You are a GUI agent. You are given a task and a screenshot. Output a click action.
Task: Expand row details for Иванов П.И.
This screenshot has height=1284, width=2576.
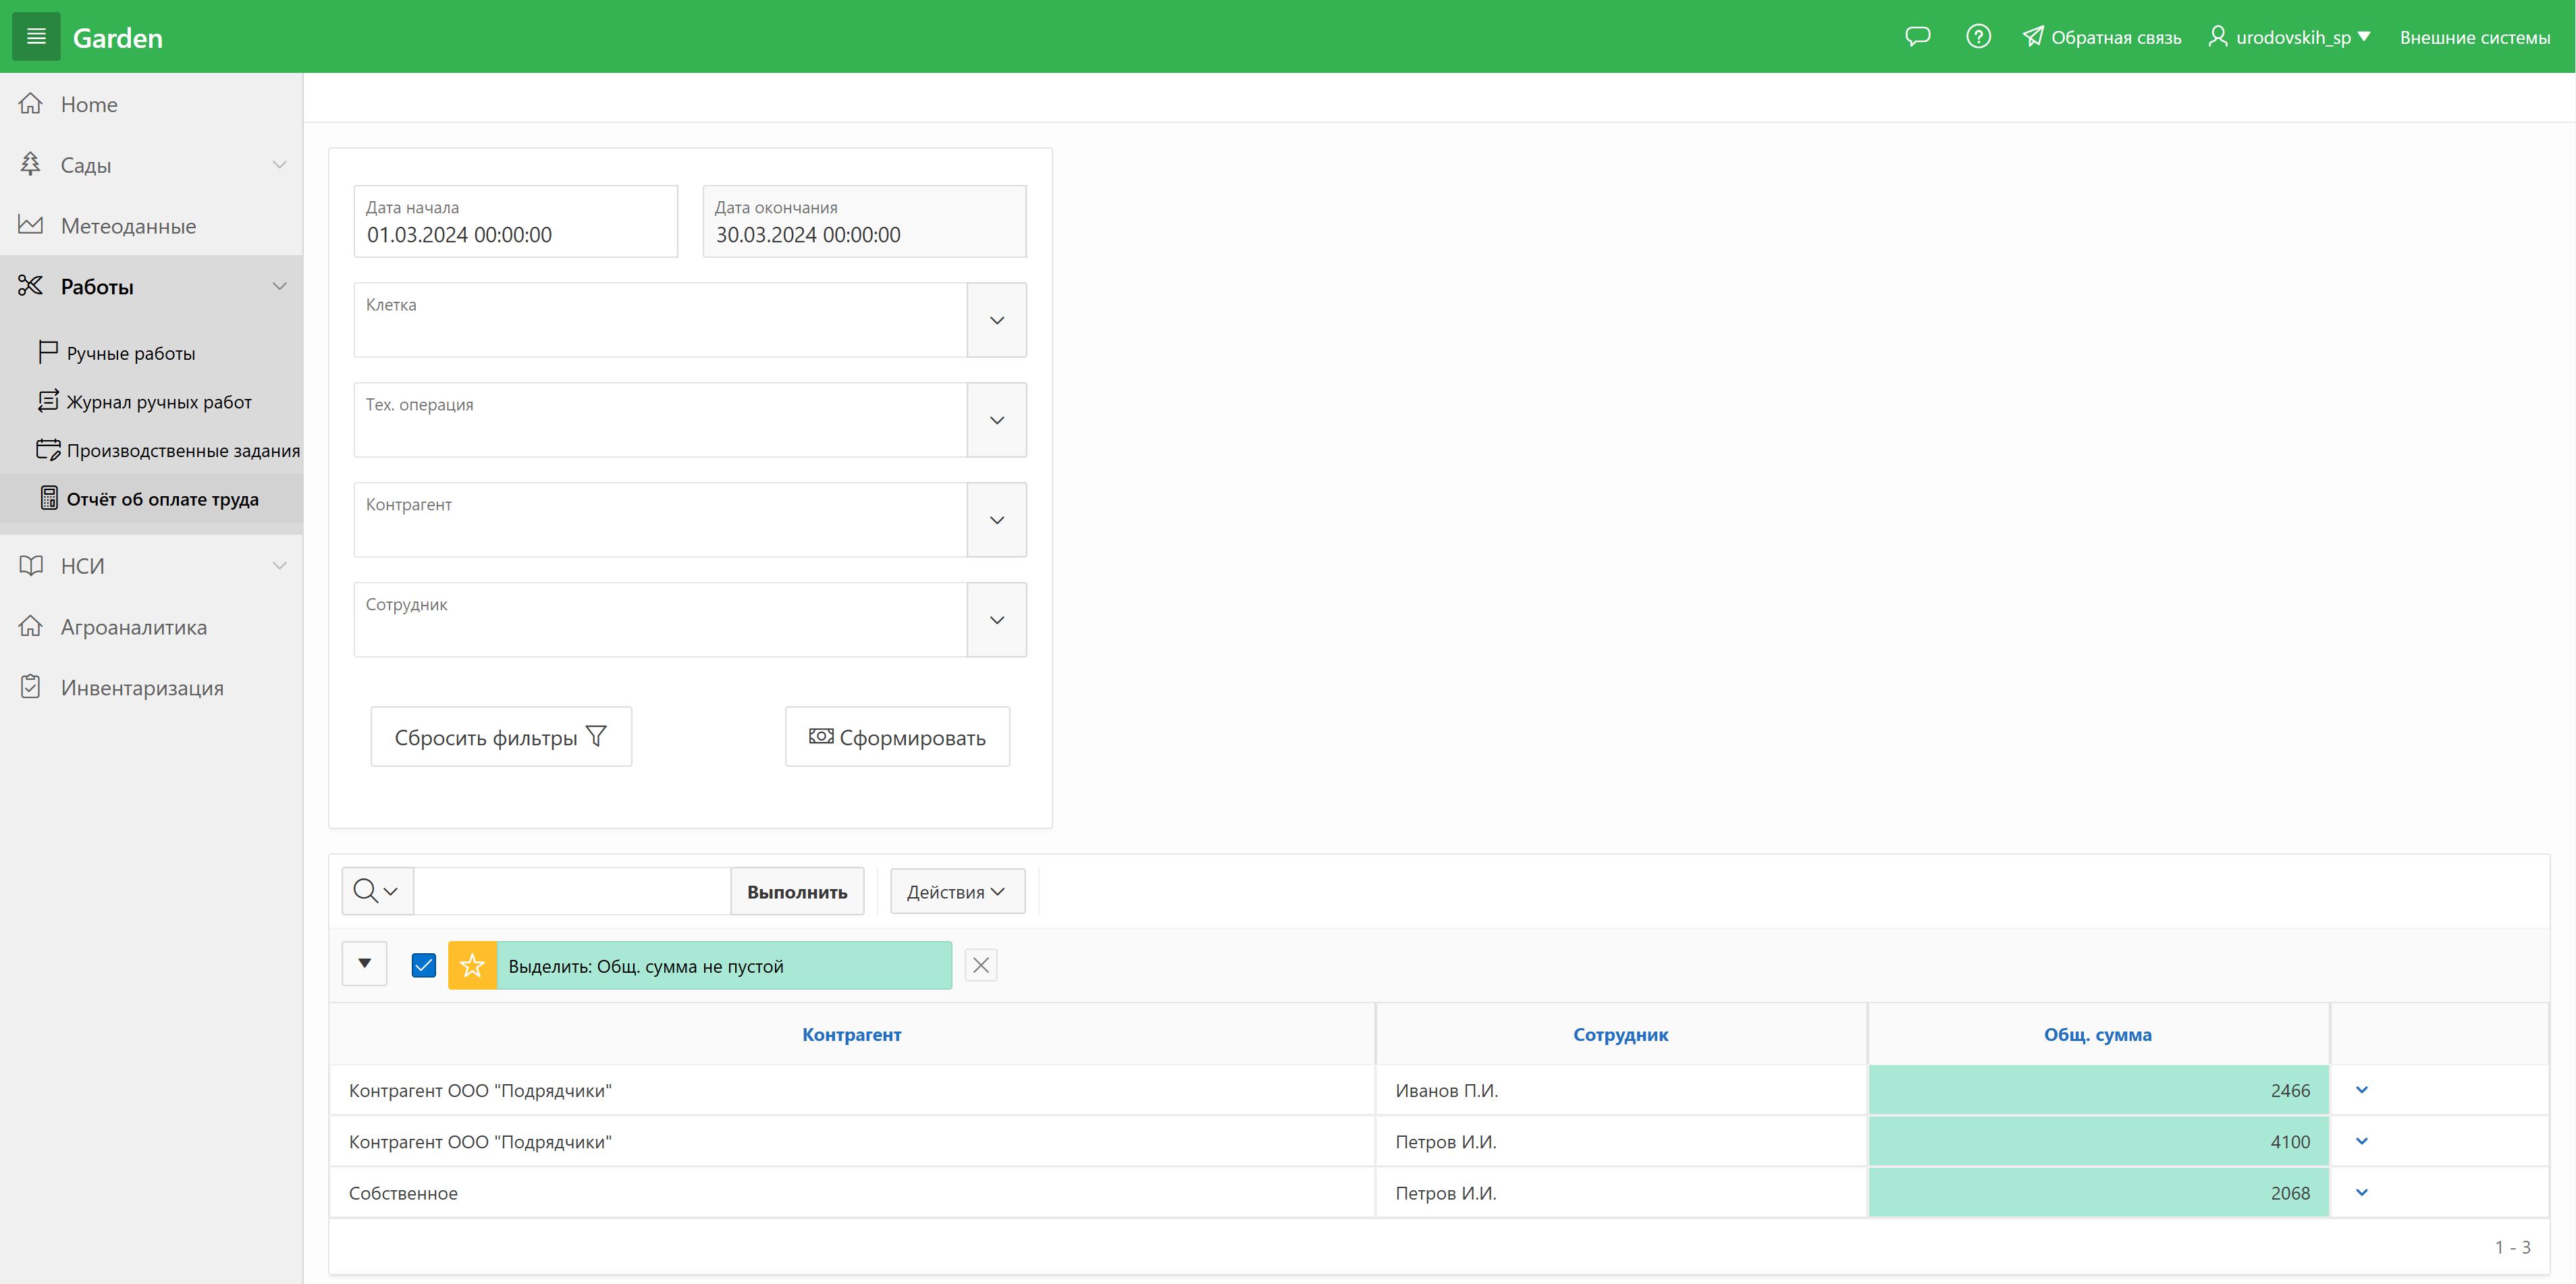click(2361, 1090)
